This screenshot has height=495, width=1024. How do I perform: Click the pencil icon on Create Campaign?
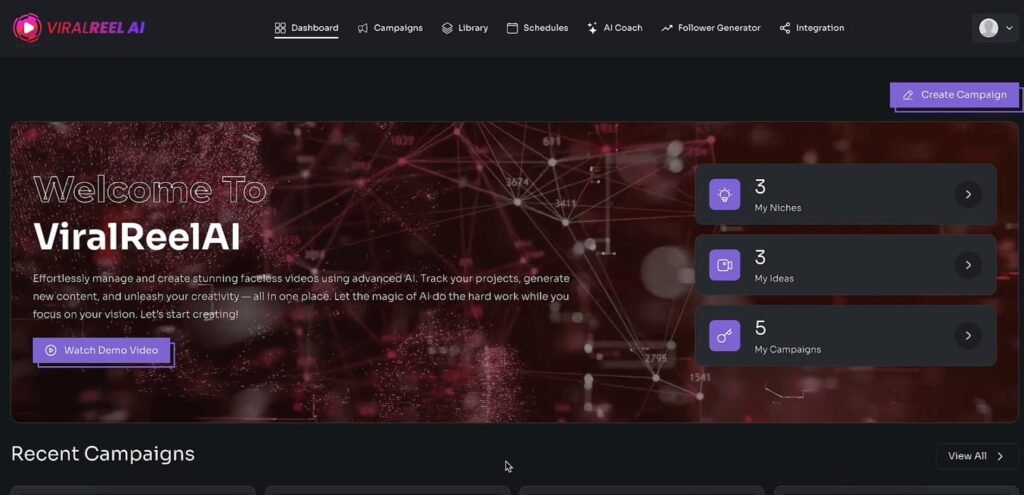click(908, 95)
